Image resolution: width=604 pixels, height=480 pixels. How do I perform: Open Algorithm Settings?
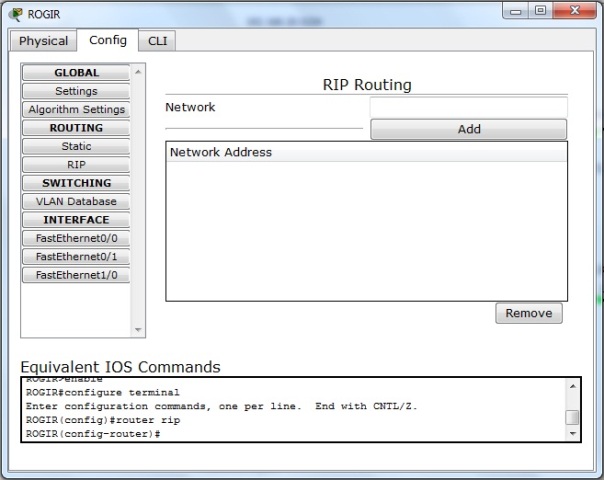pos(76,110)
